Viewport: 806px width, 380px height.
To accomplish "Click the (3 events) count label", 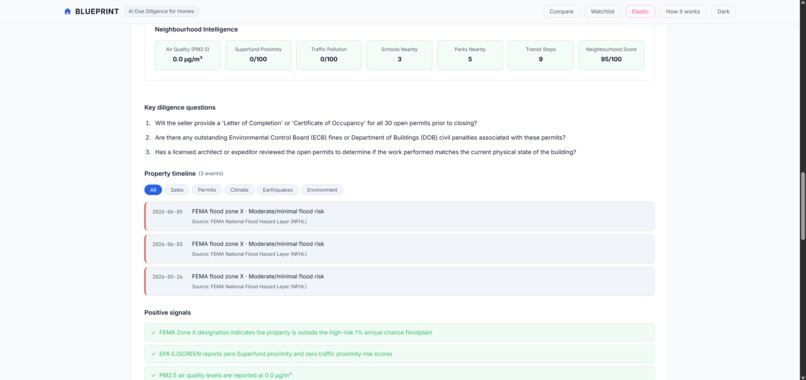I will pyautogui.click(x=211, y=174).
